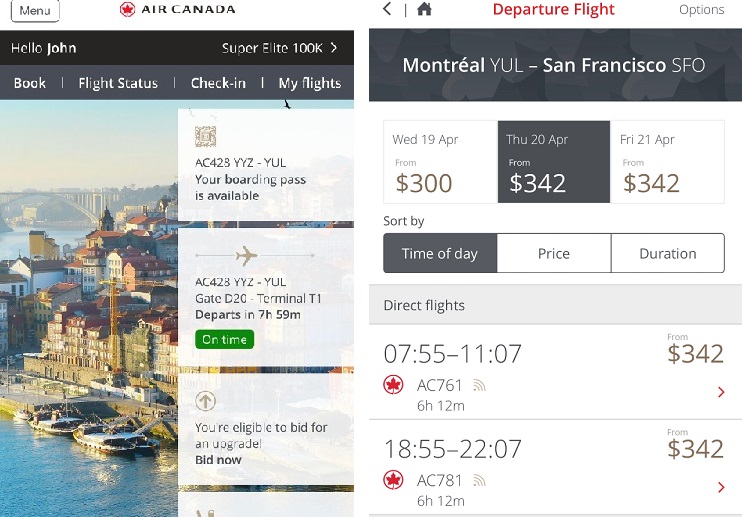
Task: Tap the home icon in header
Action: point(424,10)
